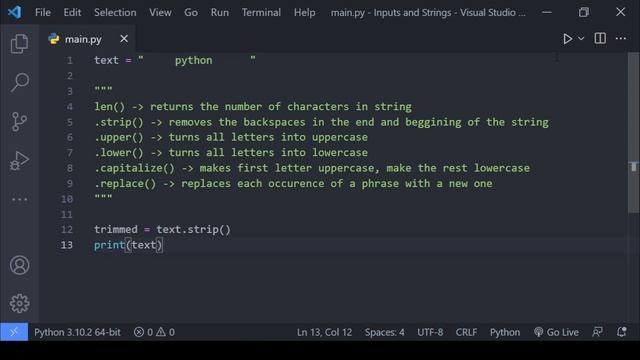The width and height of the screenshot is (640, 360).
Task: Open the Search view in activity bar
Action: coord(19,82)
